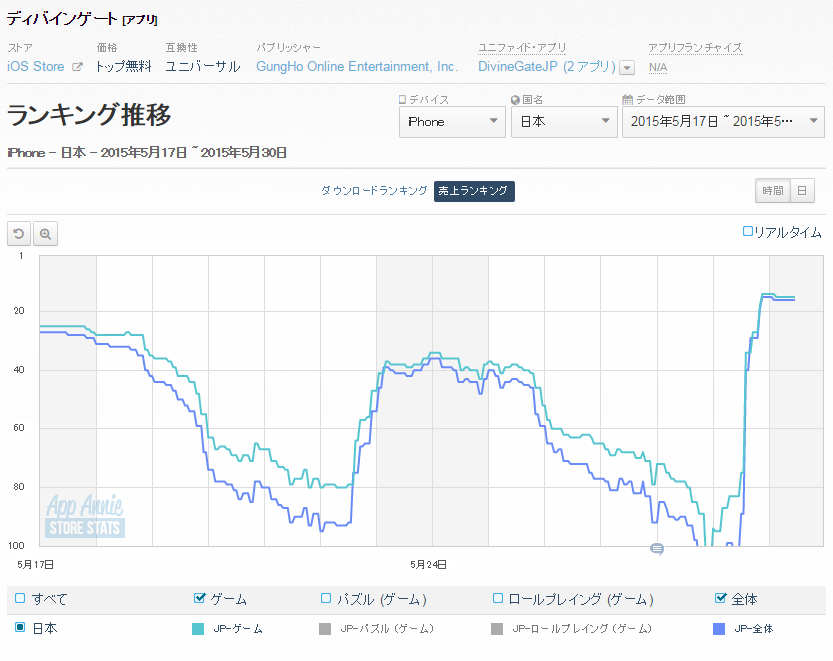Click the JP-ロールプレイング gray color swatch
This screenshot has height=661, width=833.
[x=497, y=629]
